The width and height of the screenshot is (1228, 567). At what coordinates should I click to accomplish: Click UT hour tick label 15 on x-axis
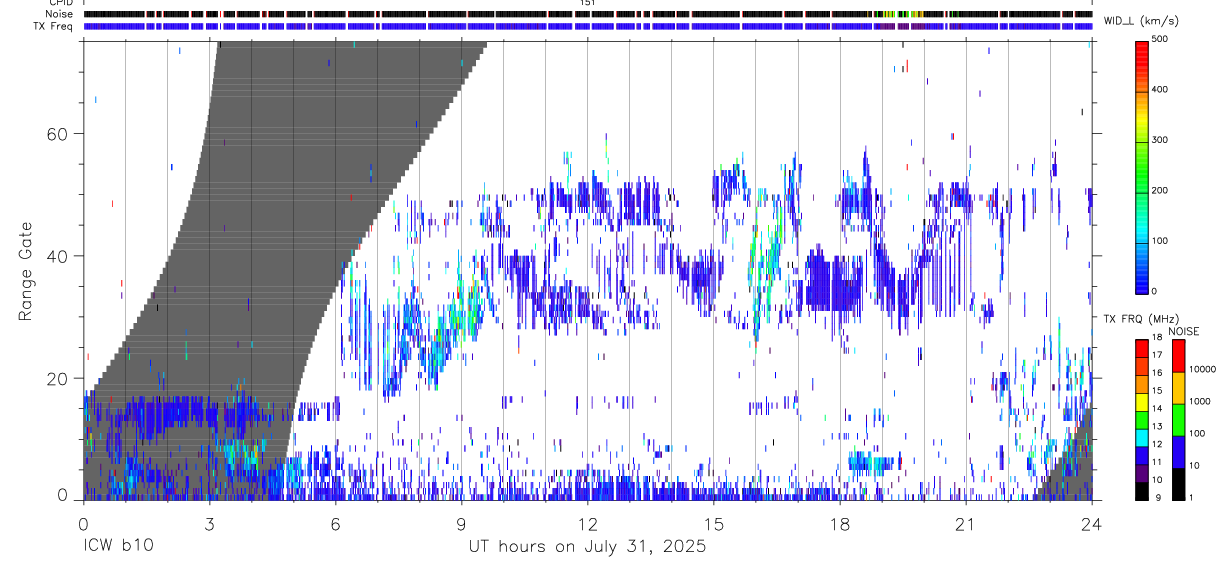714,524
